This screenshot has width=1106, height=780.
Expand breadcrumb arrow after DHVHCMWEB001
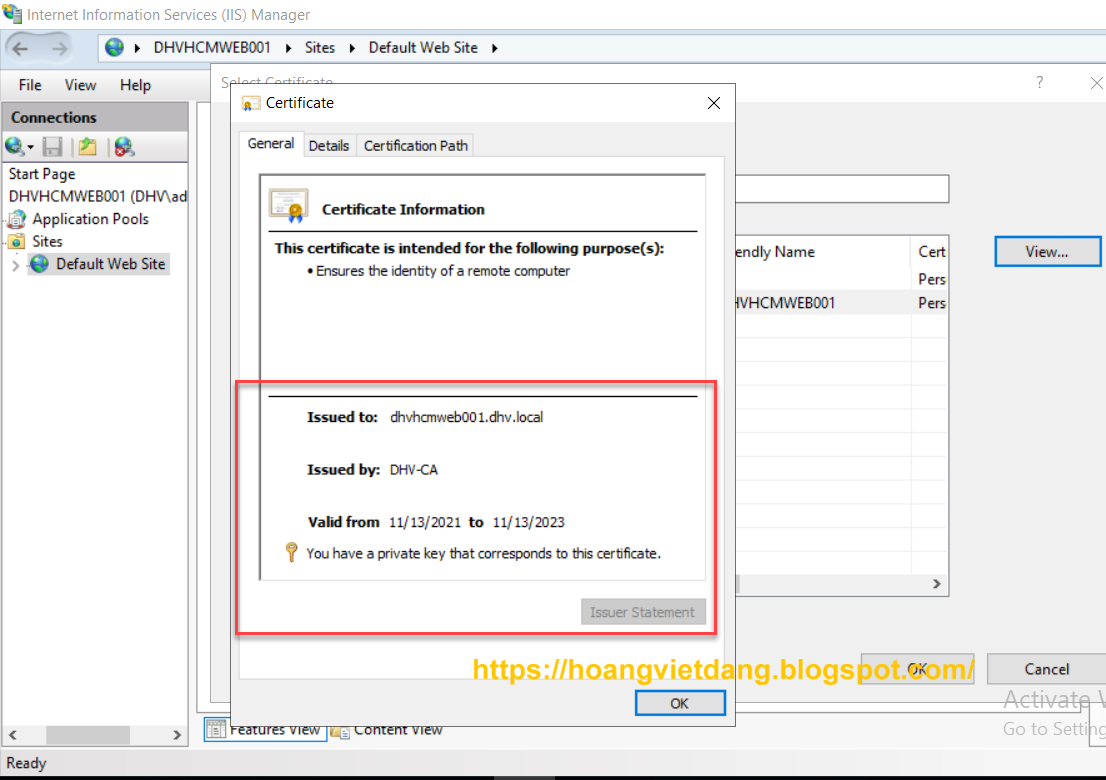click(288, 48)
